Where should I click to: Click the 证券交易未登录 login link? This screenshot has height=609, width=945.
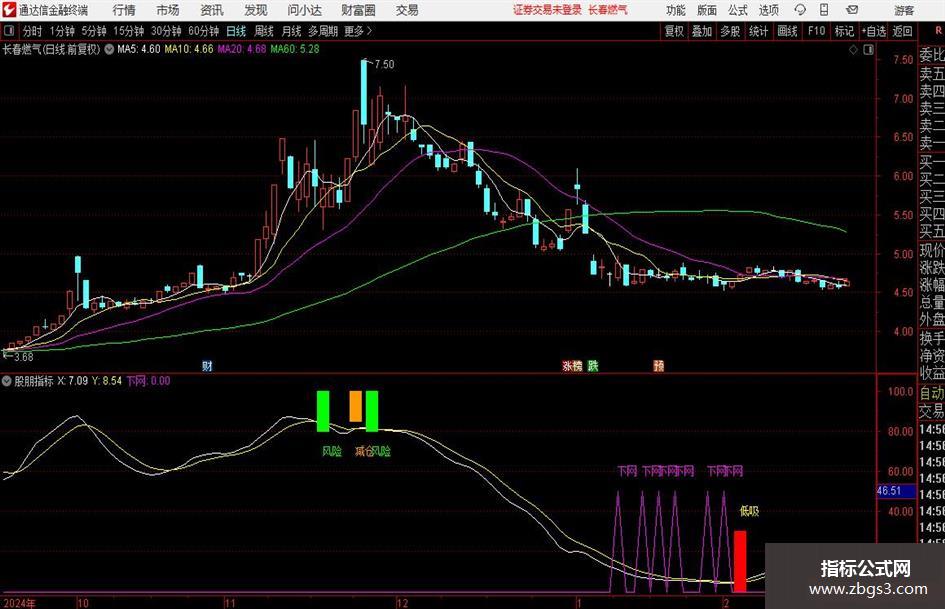pos(547,10)
